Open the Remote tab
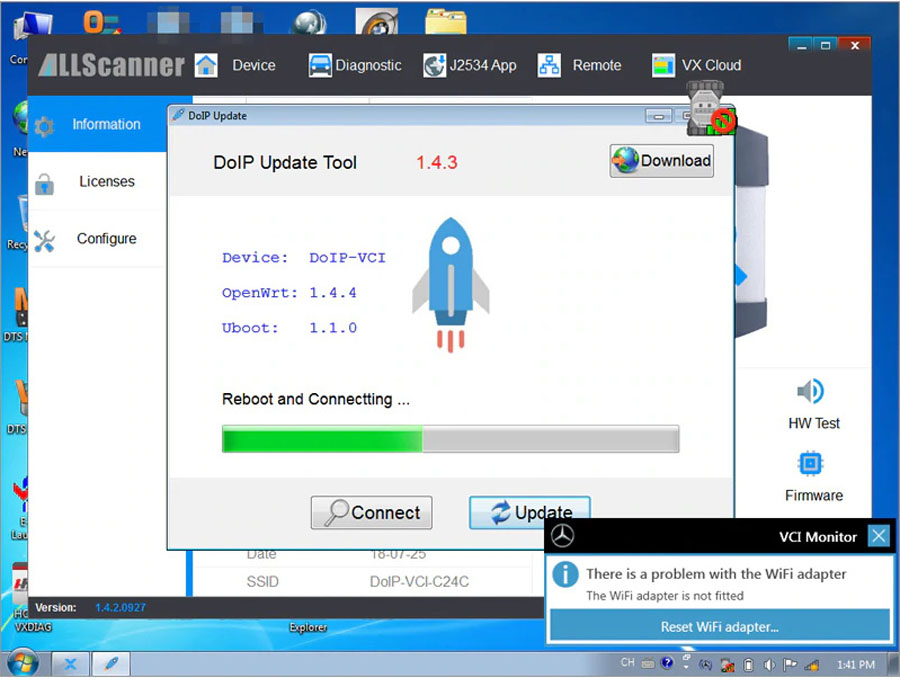 (597, 65)
